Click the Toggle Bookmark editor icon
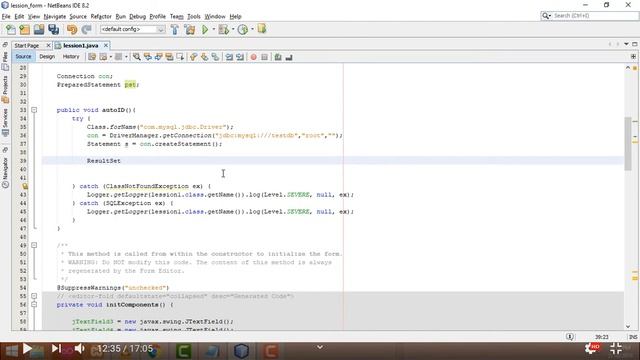This screenshot has width=640, height=360. click(215, 57)
